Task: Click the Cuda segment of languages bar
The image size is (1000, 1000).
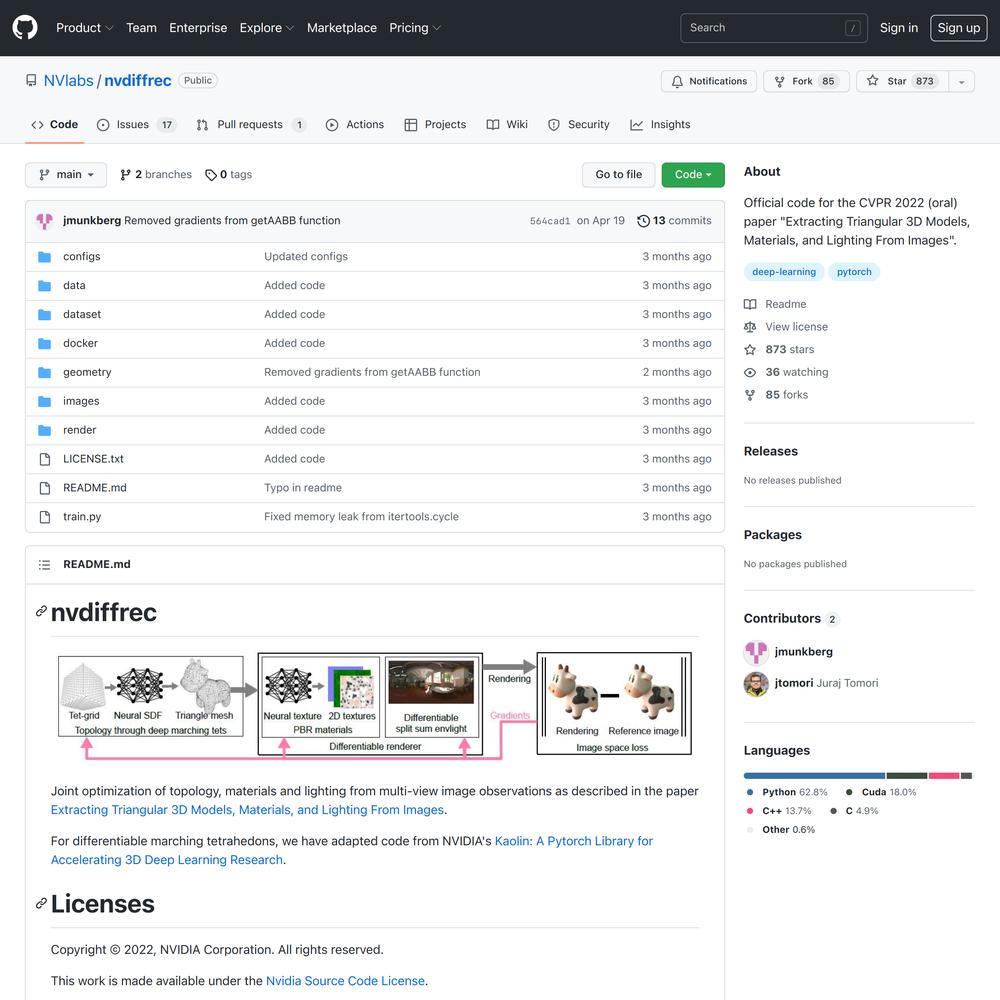Action: coord(907,776)
